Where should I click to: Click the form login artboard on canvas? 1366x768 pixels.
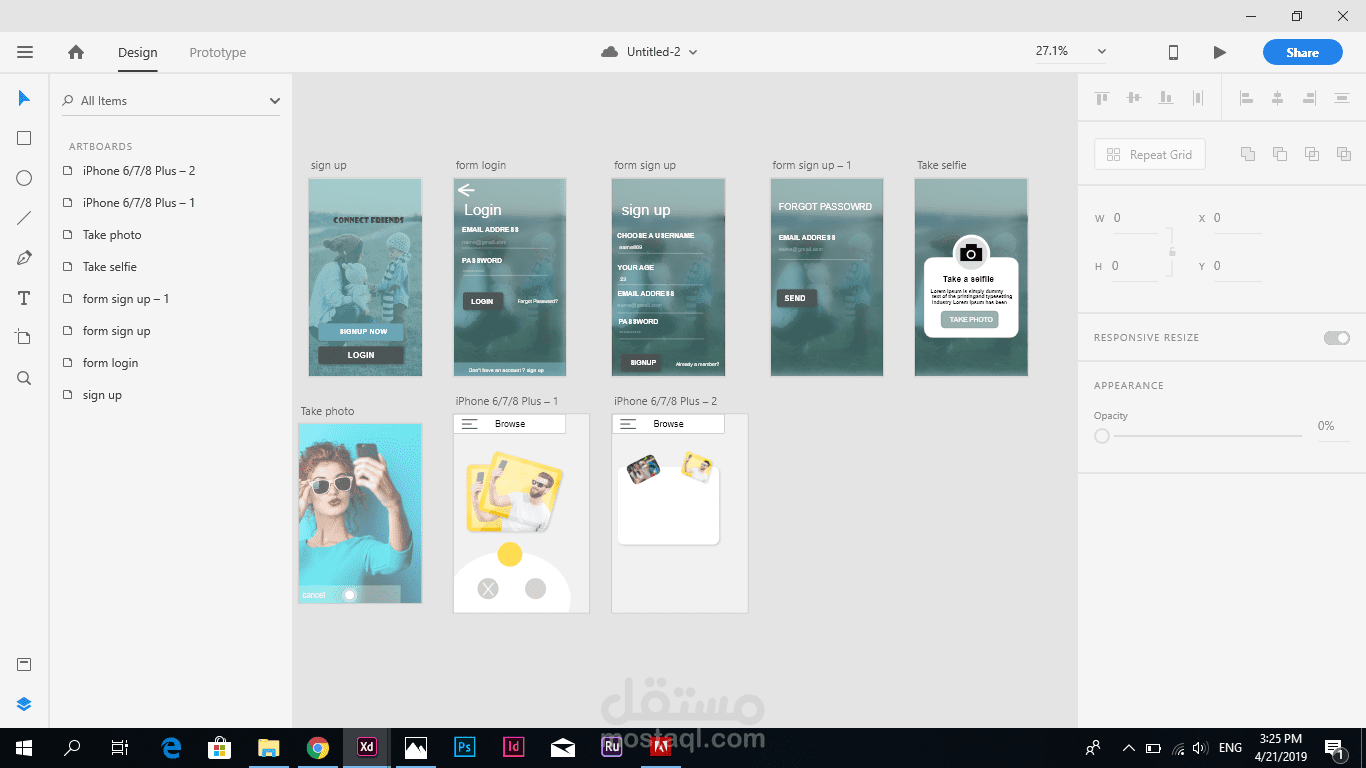pos(510,277)
